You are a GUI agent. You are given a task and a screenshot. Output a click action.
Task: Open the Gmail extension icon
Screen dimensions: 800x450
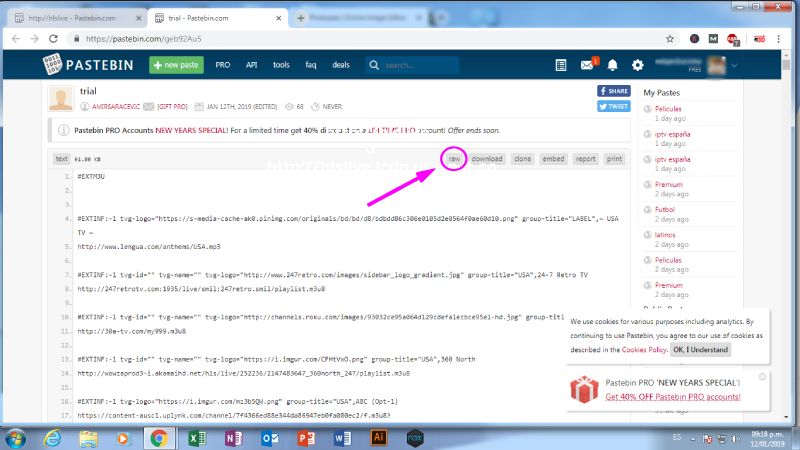[713, 39]
